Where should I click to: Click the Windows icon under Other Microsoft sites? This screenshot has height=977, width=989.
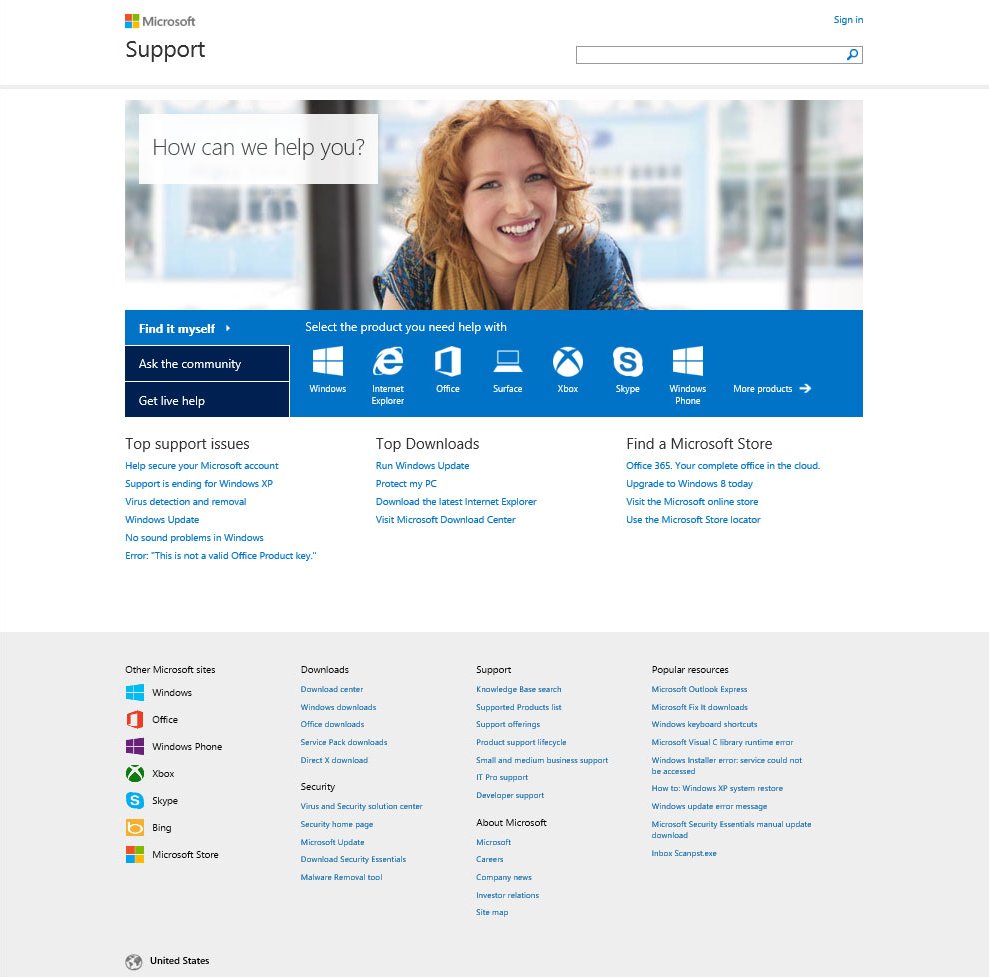point(135,693)
